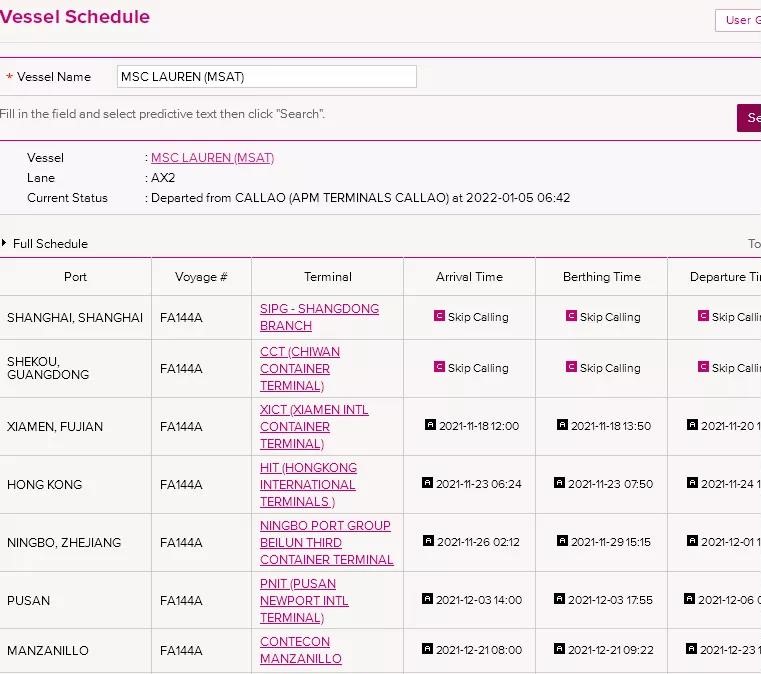Viewport: 761px width, 674px height.
Task: Click the Vessel Name input field
Action: [266, 77]
